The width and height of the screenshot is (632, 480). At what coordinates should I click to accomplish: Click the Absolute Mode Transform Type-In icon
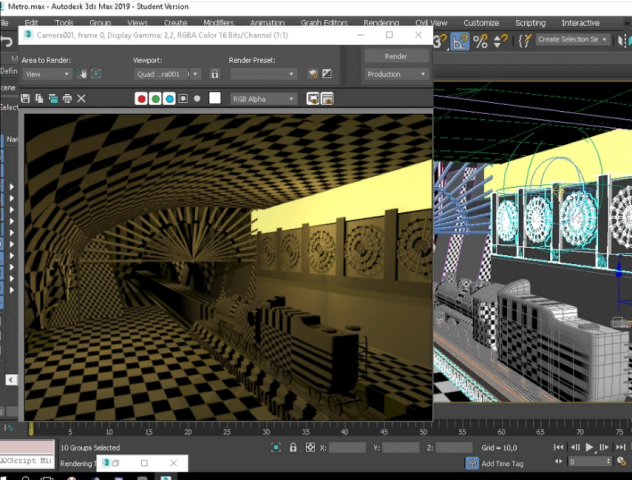pos(310,447)
